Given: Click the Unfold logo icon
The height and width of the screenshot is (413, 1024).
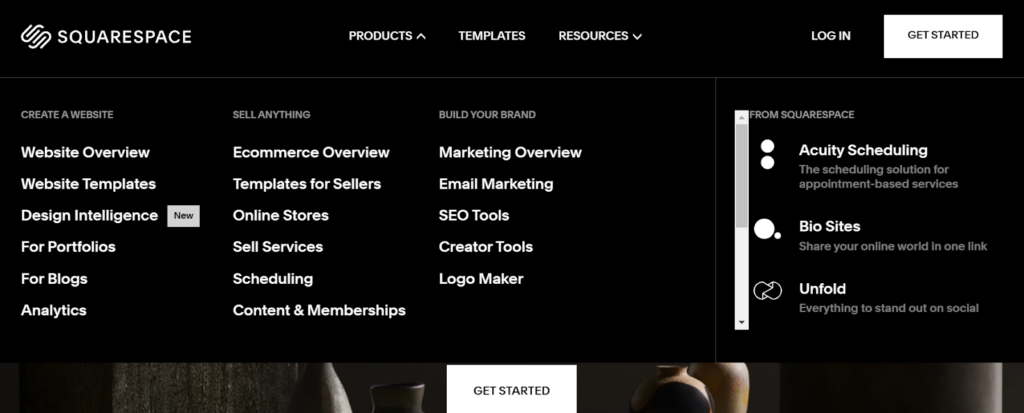Looking at the screenshot, I should [767, 291].
